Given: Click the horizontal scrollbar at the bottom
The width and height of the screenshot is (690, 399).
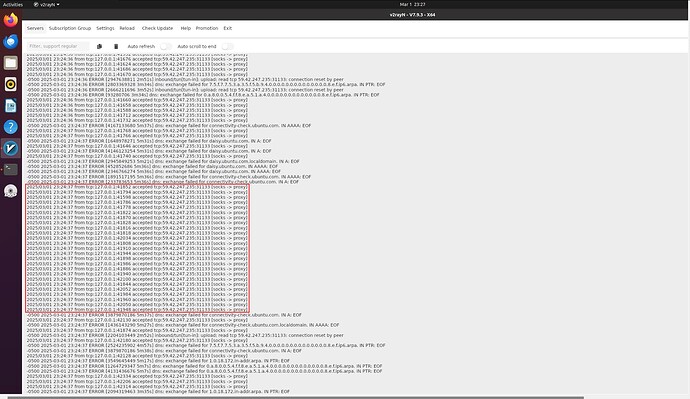Looking at the screenshot, I should coord(296,397).
